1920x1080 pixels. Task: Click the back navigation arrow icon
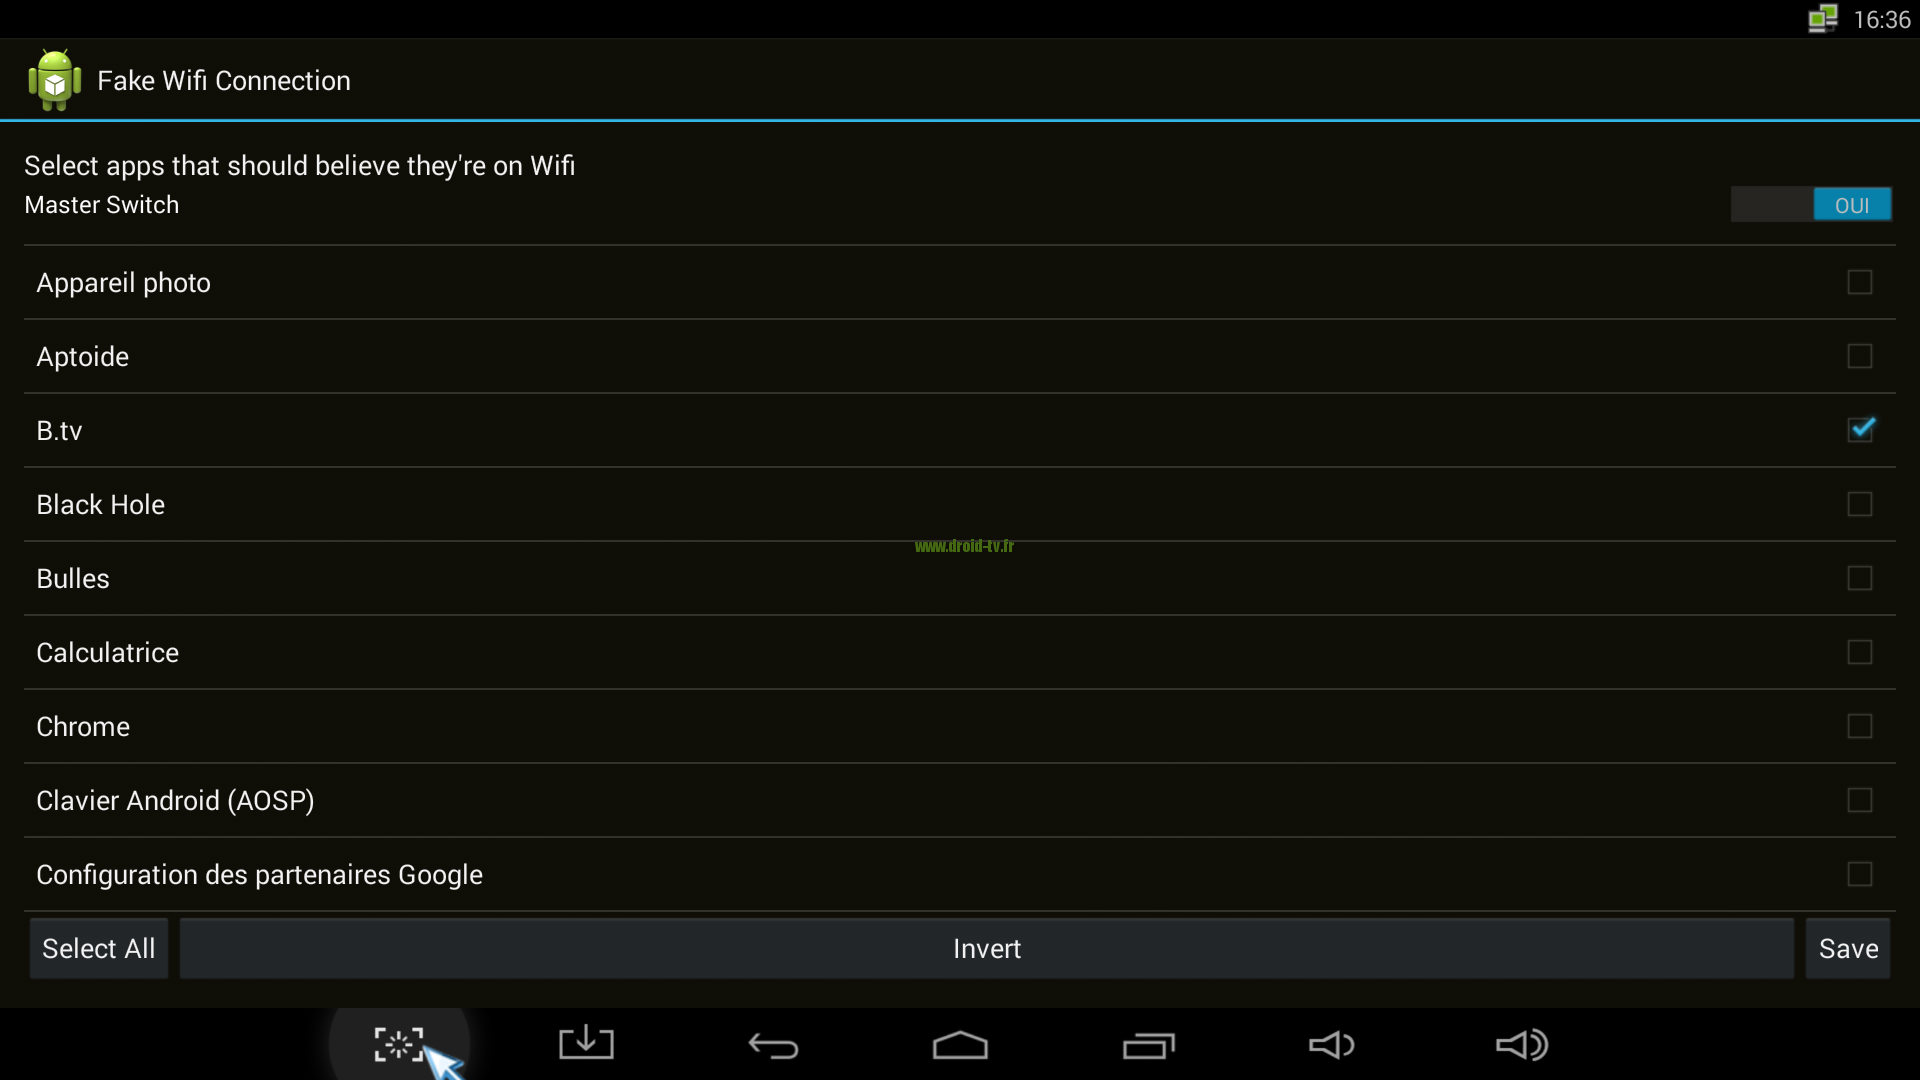[x=773, y=1044]
